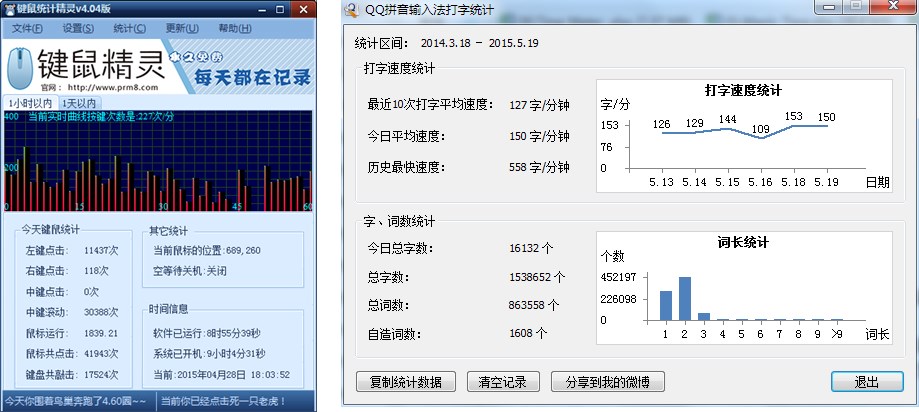
Task: Click the 109 point on speed chart
Action: click(761, 138)
